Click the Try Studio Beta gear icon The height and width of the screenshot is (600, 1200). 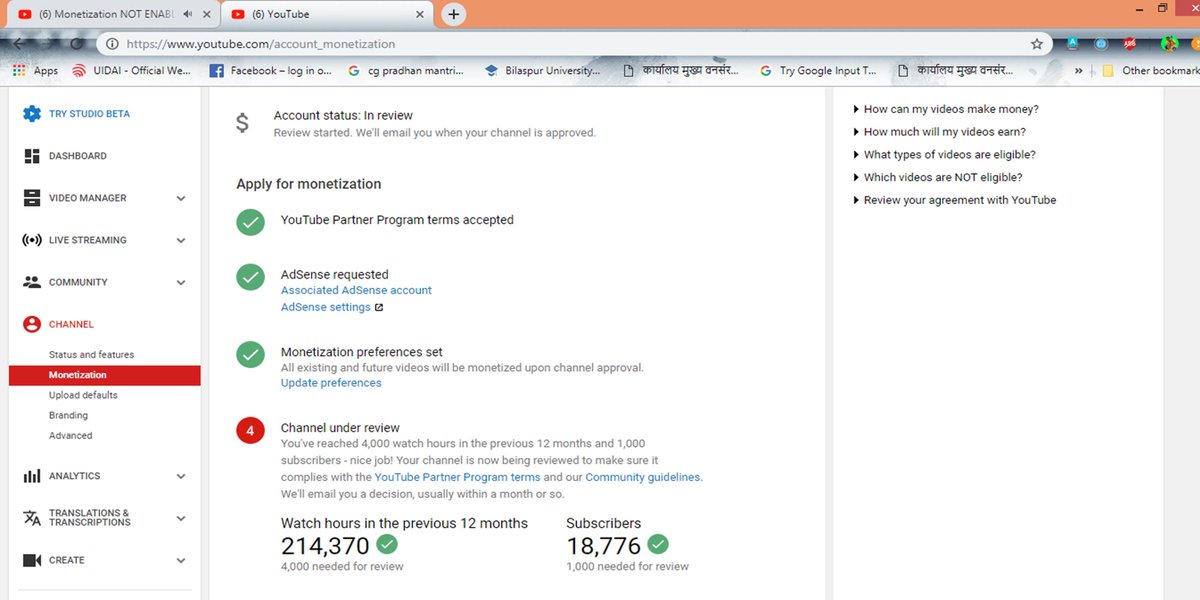point(32,114)
